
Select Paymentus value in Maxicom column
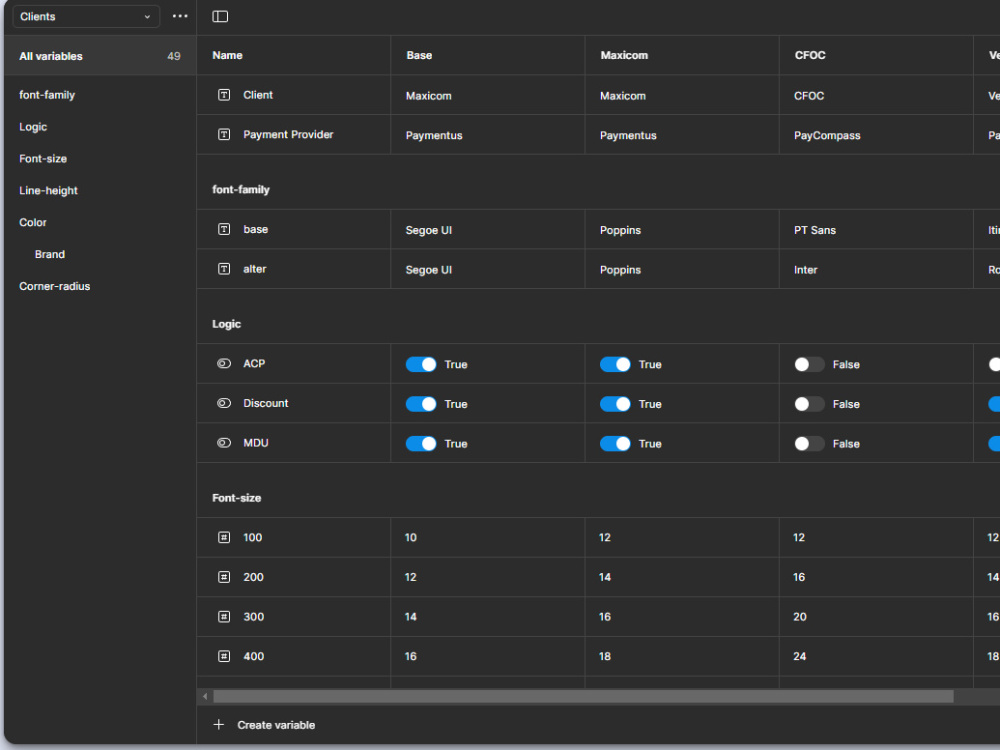628,135
